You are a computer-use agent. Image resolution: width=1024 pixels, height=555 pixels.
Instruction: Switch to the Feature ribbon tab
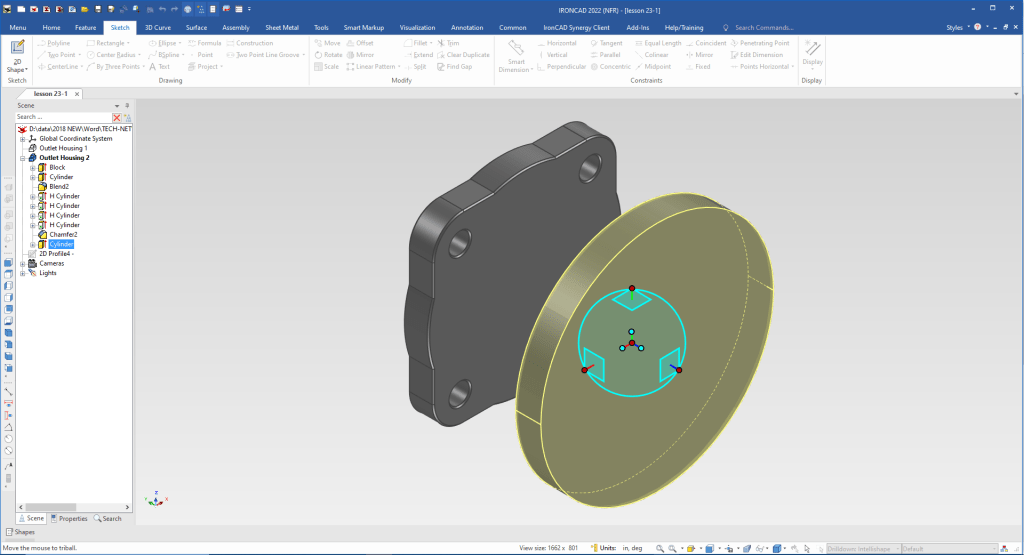click(x=86, y=27)
